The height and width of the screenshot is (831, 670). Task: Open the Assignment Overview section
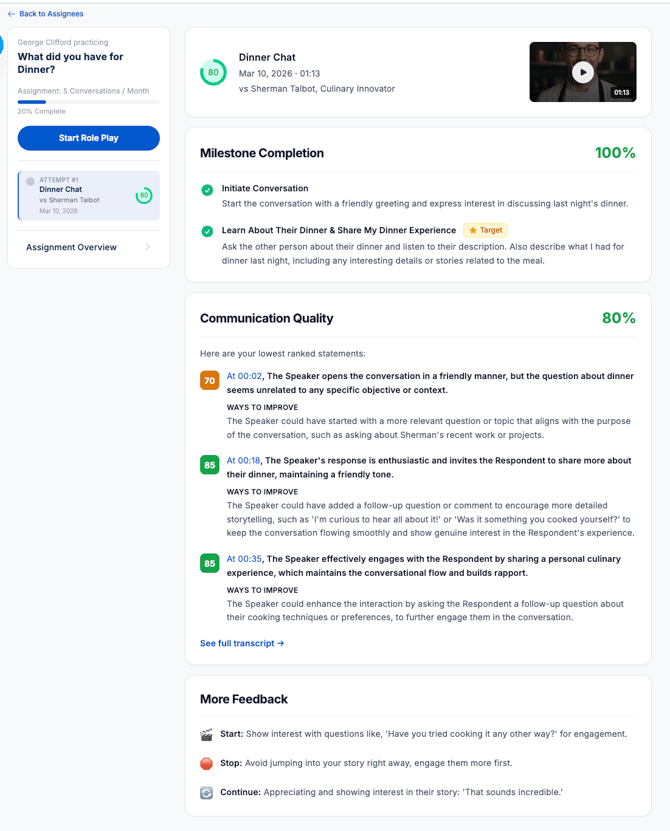(x=72, y=247)
